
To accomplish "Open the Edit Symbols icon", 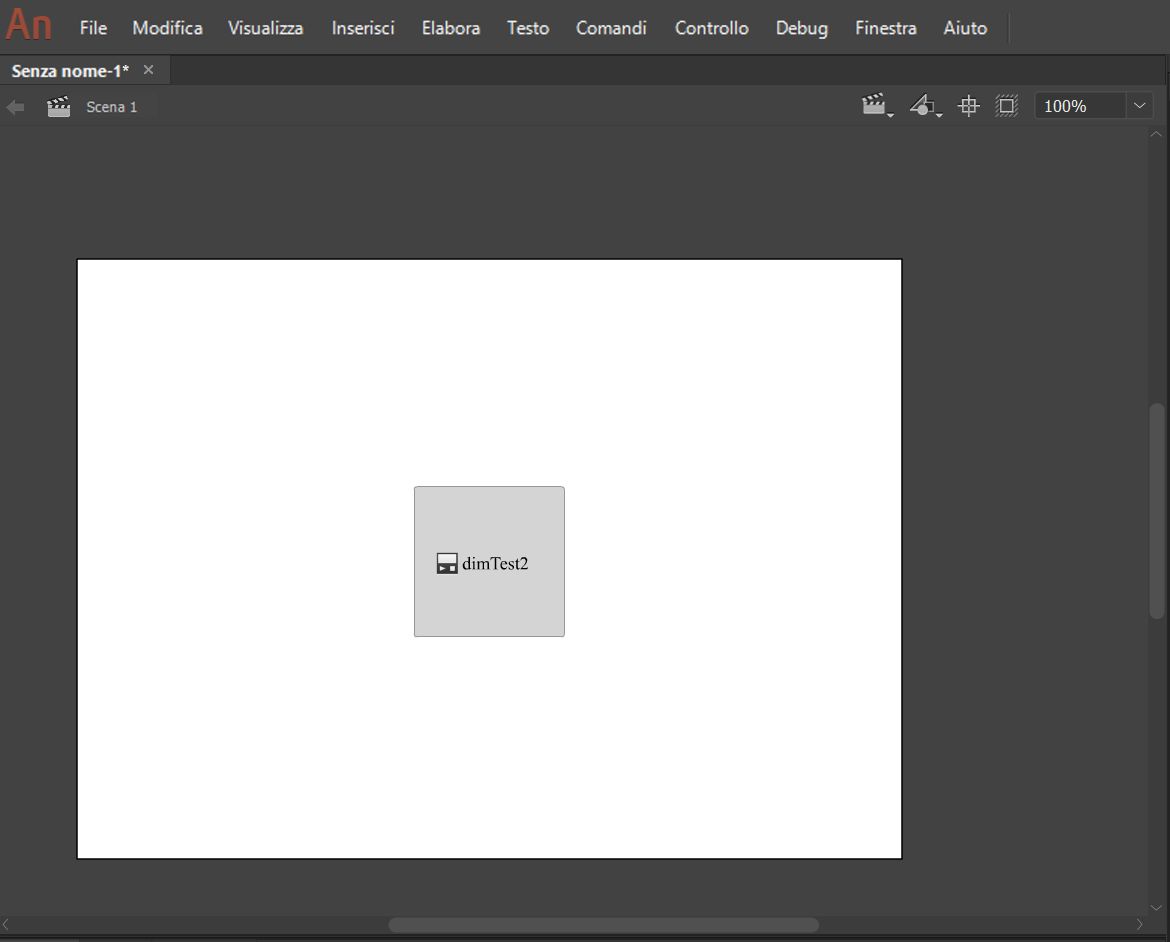I will [922, 103].
